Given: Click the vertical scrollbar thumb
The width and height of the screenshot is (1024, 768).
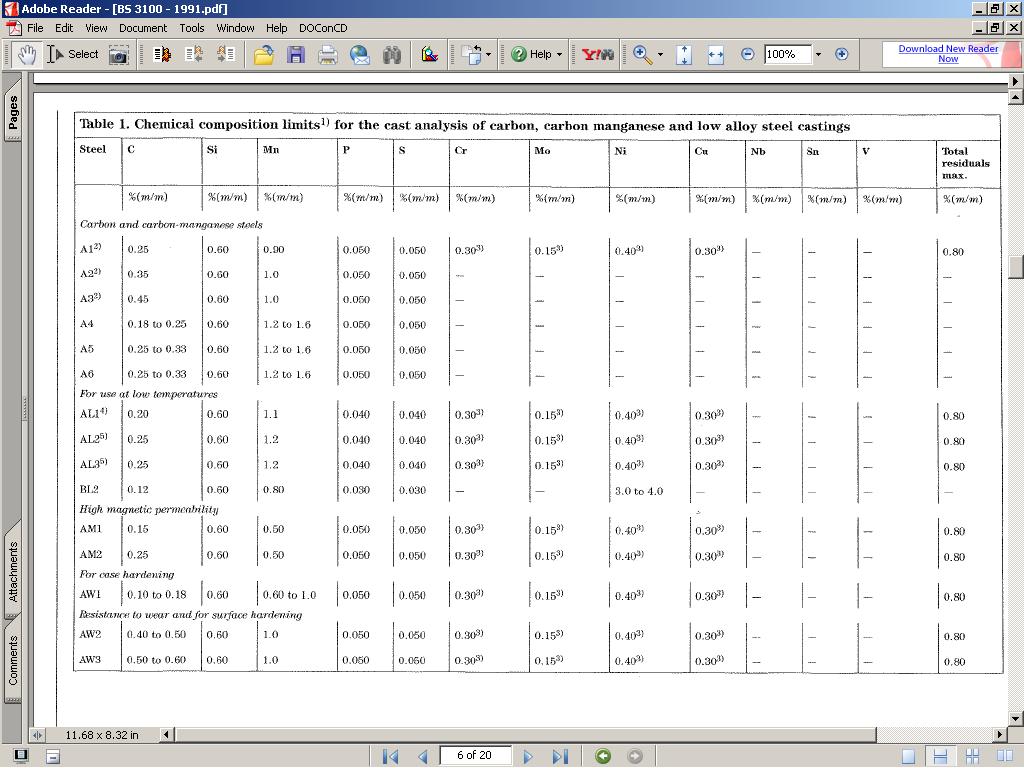Looking at the screenshot, I should pyautogui.click(x=1016, y=267).
